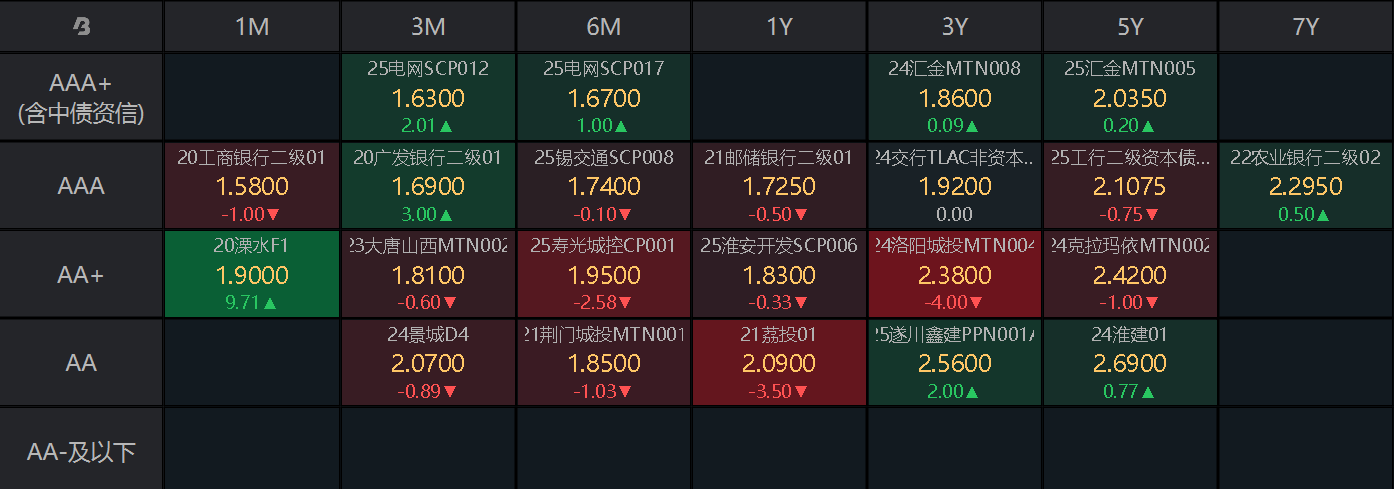
Task: Open the 21荔投01 bond cell
Action: [779, 362]
